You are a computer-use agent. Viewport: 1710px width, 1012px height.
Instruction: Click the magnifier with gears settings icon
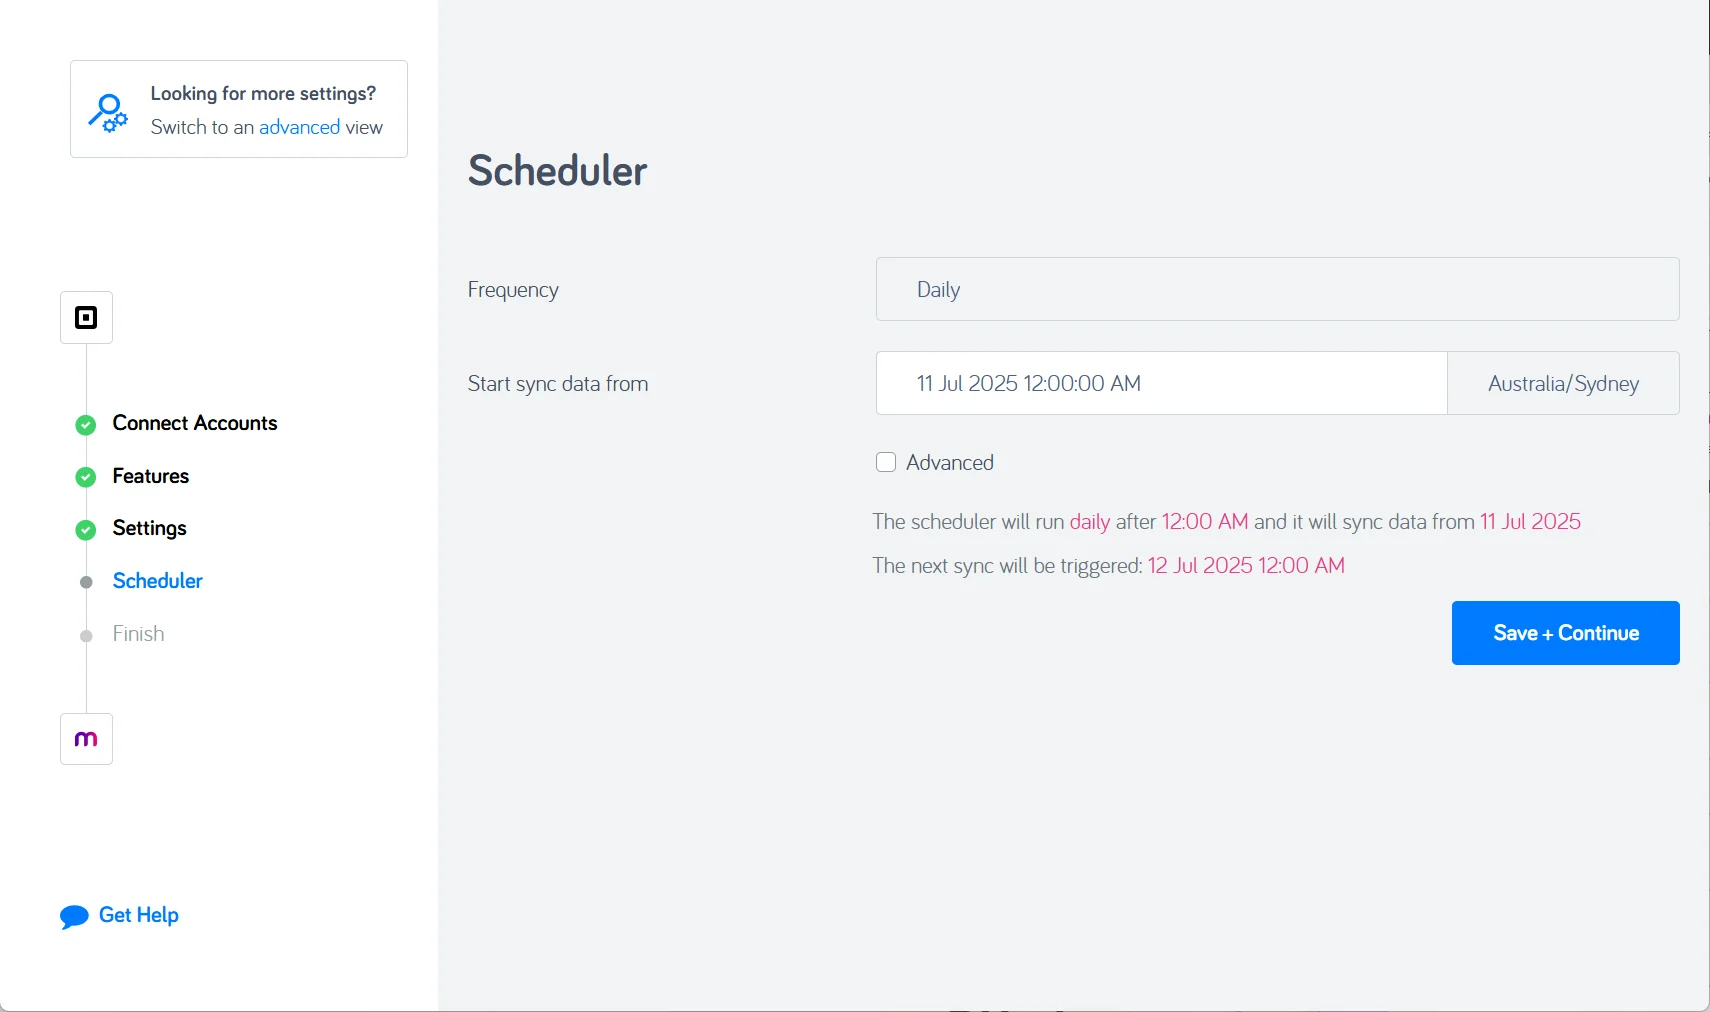[108, 113]
